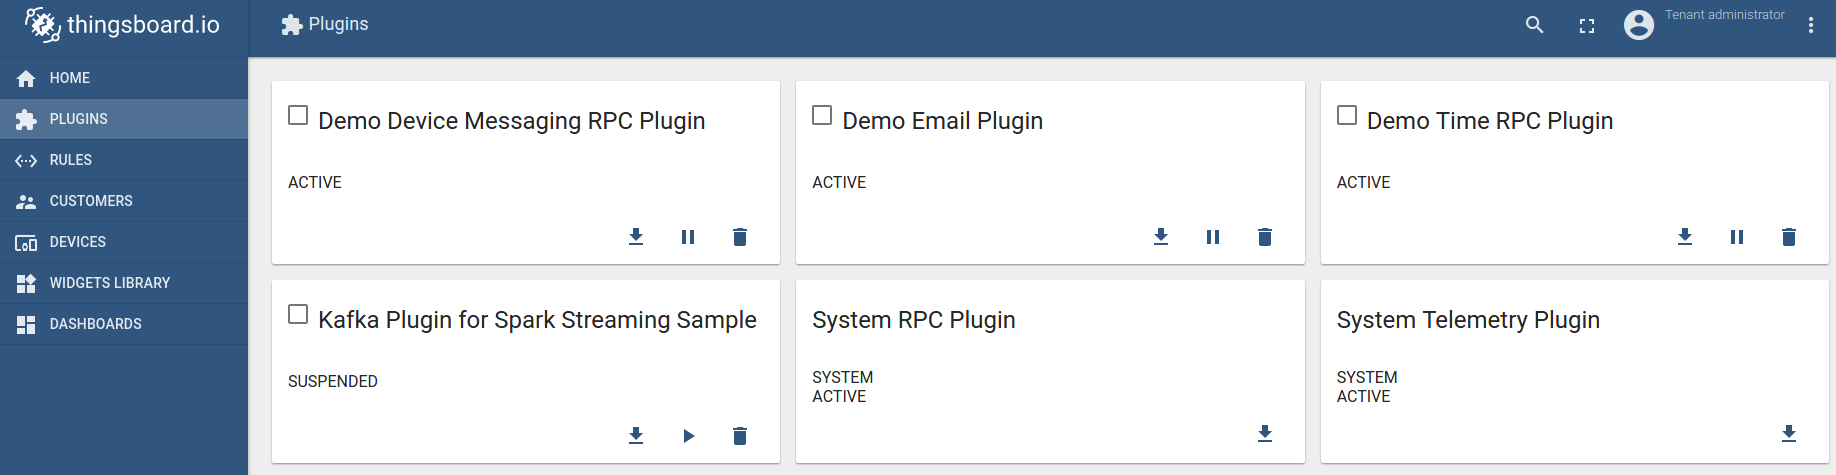
Task: Suspend the Demo Email Plugin
Action: pos(1213,237)
